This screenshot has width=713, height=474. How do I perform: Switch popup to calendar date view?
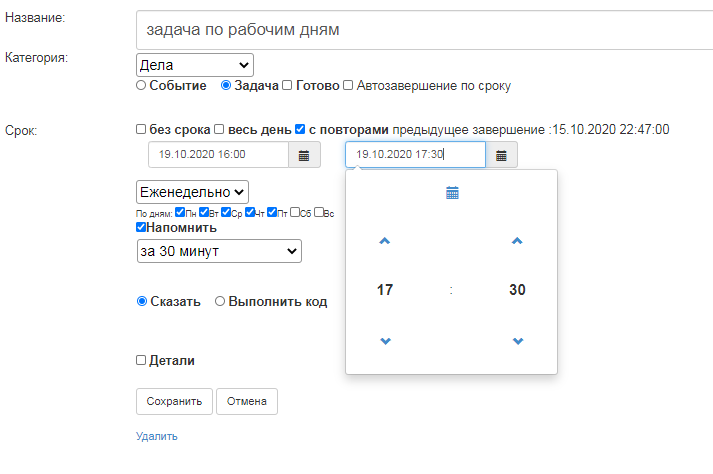pos(452,193)
